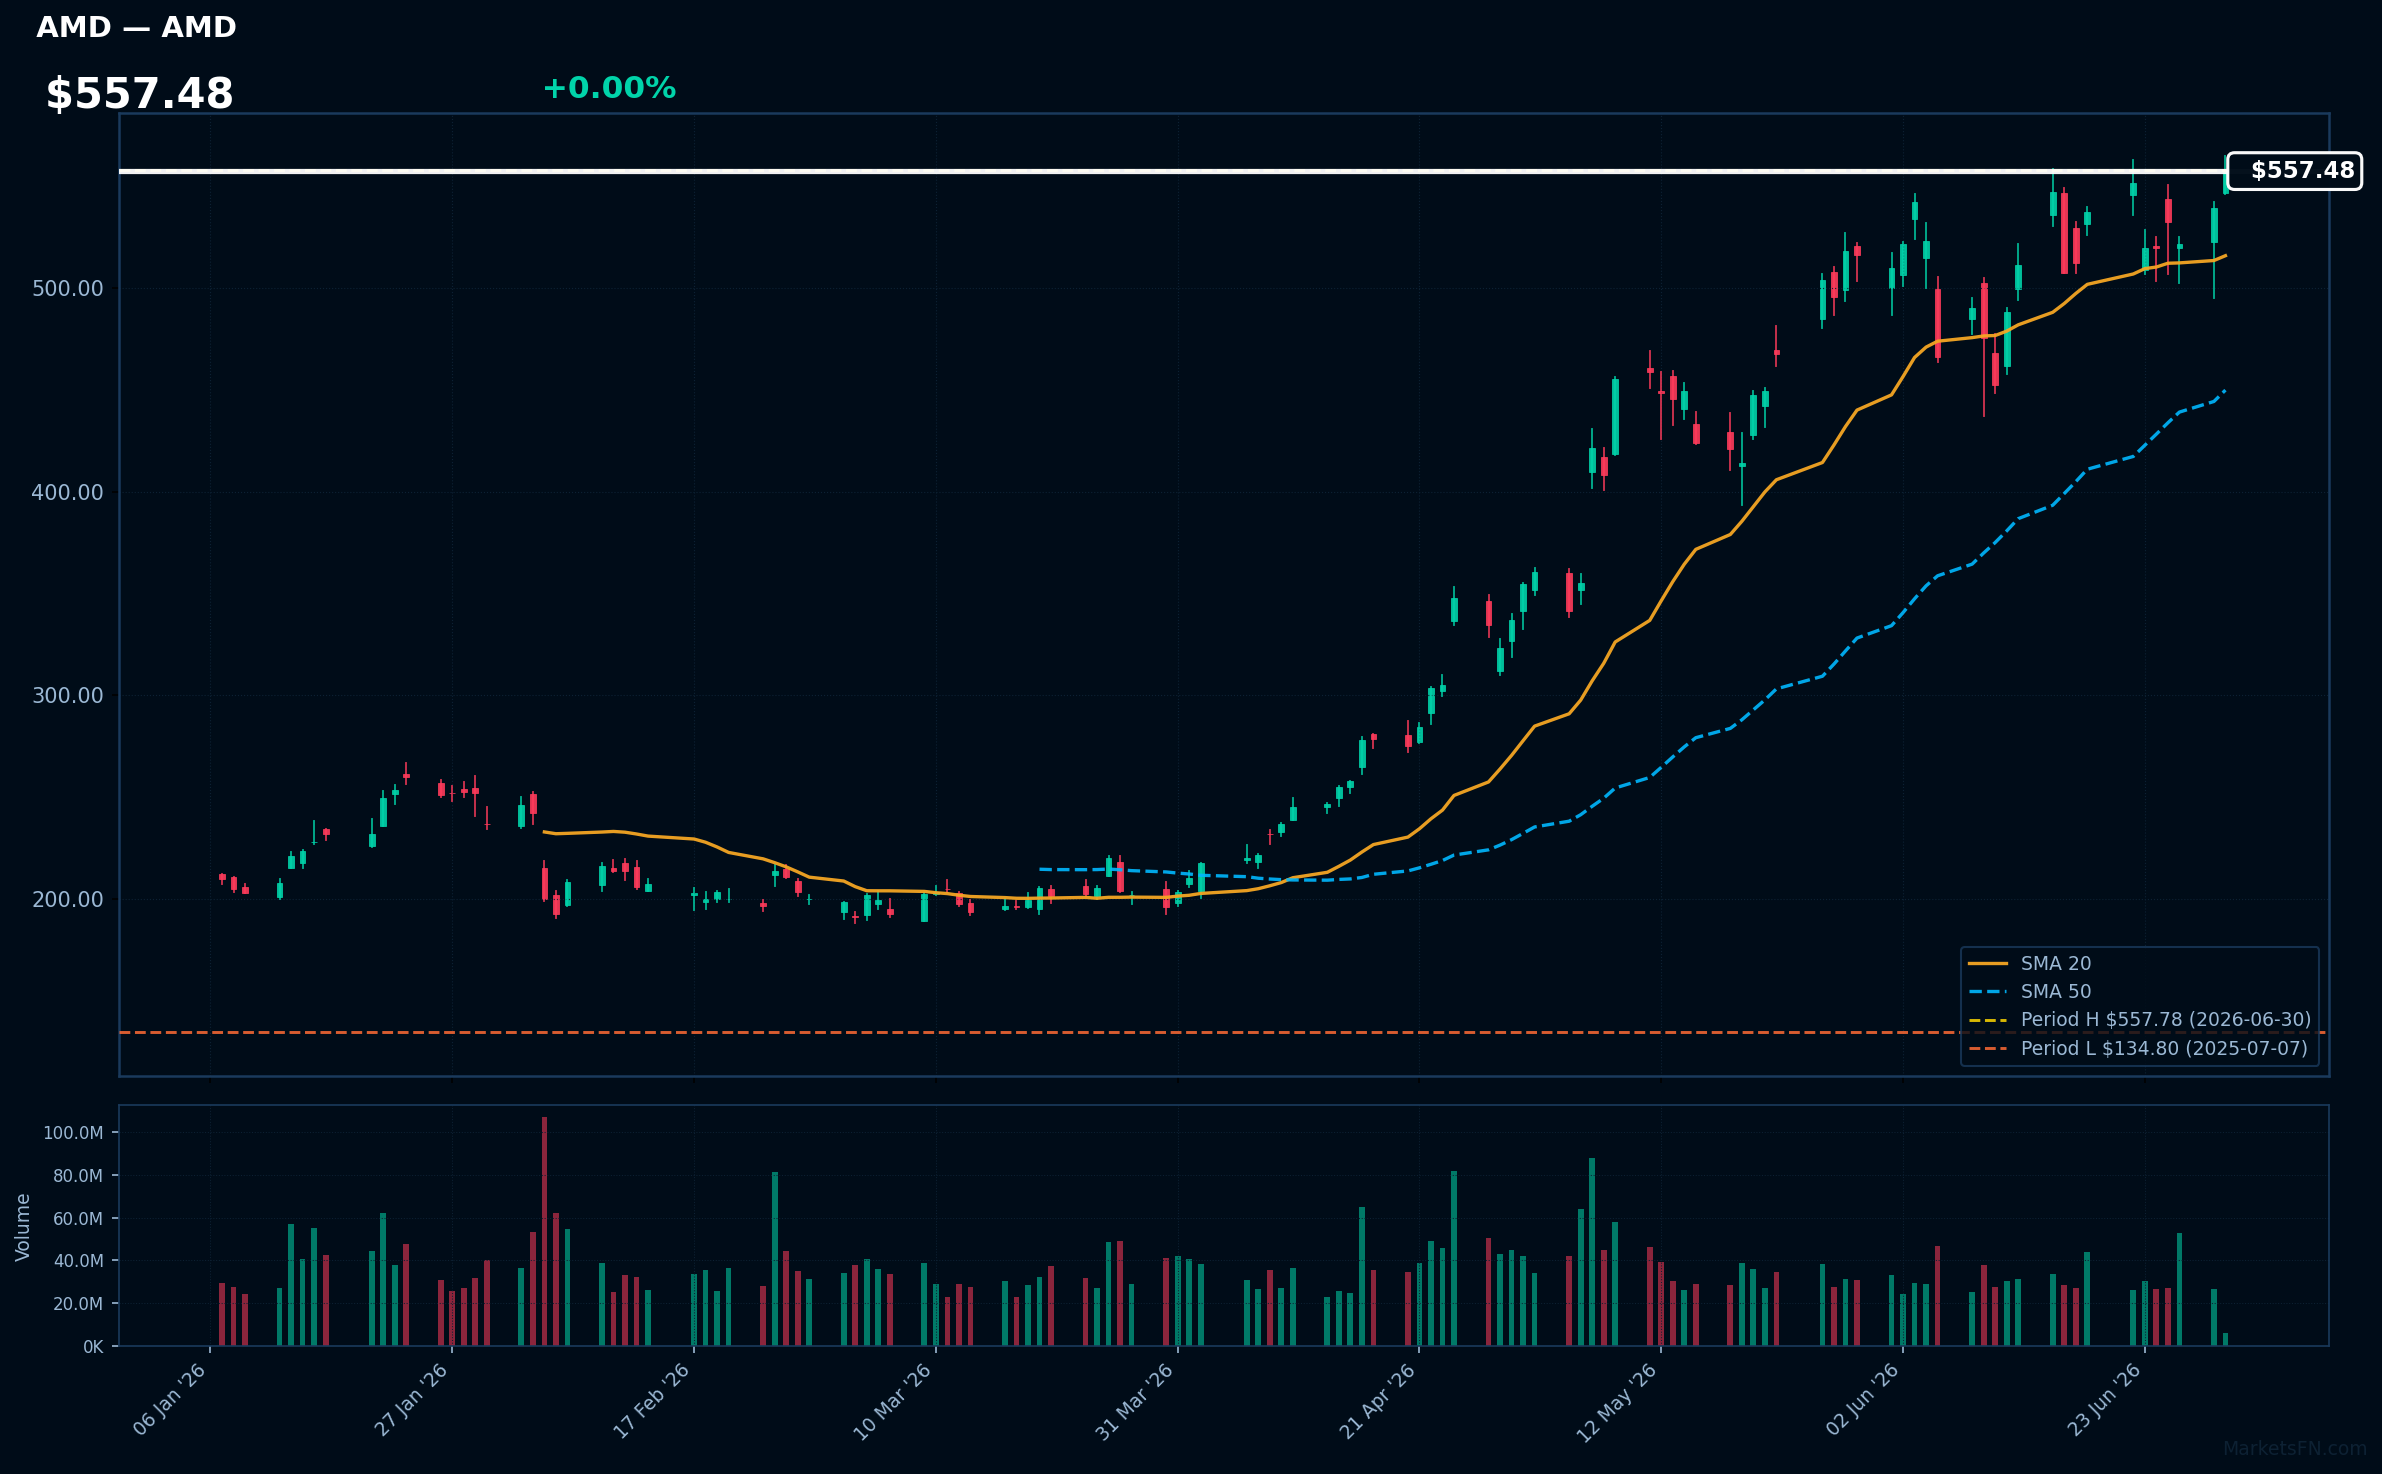Click the 31 Mar '26 date label

[1134, 1401]
